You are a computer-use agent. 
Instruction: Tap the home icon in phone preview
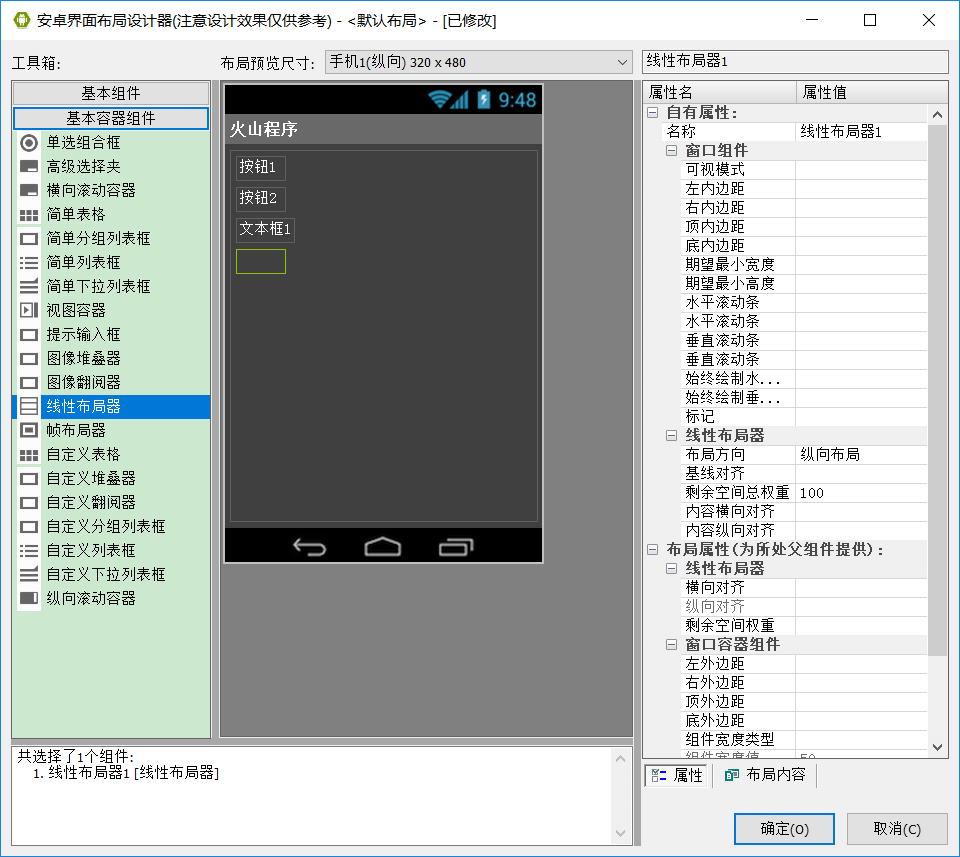383,547
